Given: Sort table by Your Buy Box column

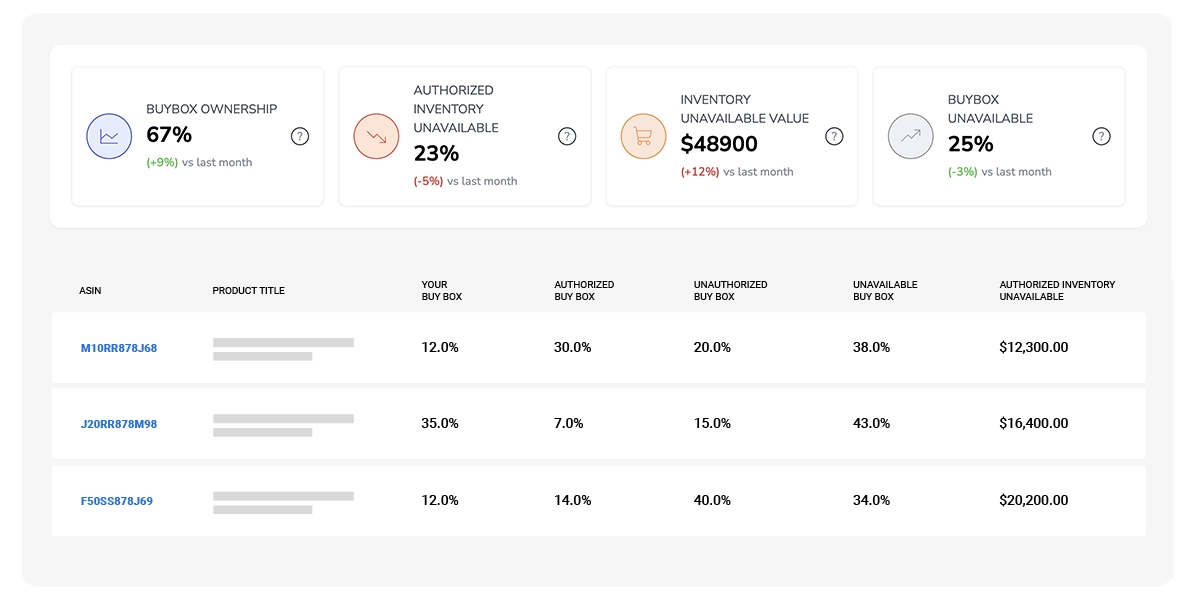Looking at the screenshot, I should tap(440, 290).
